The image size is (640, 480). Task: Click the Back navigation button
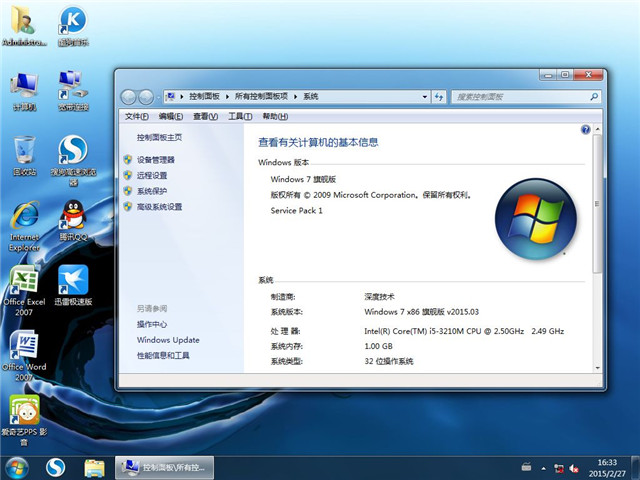(129, 97)
